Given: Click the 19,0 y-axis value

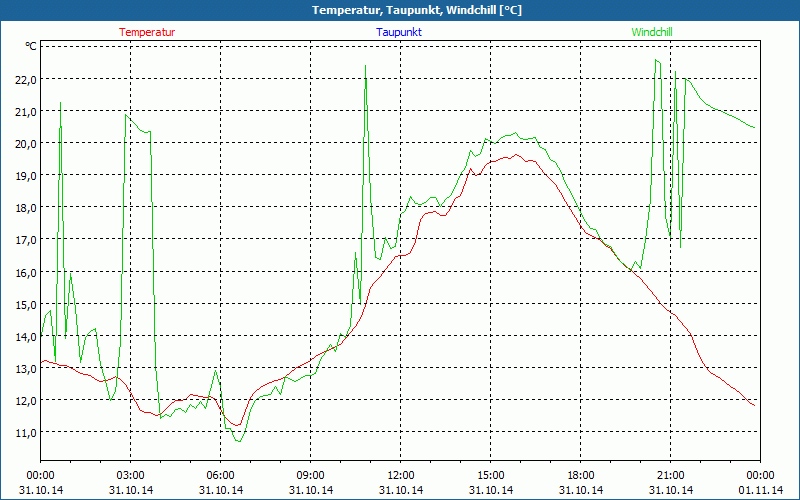Looking at the screenshot, I should click(x=24, y=175).
